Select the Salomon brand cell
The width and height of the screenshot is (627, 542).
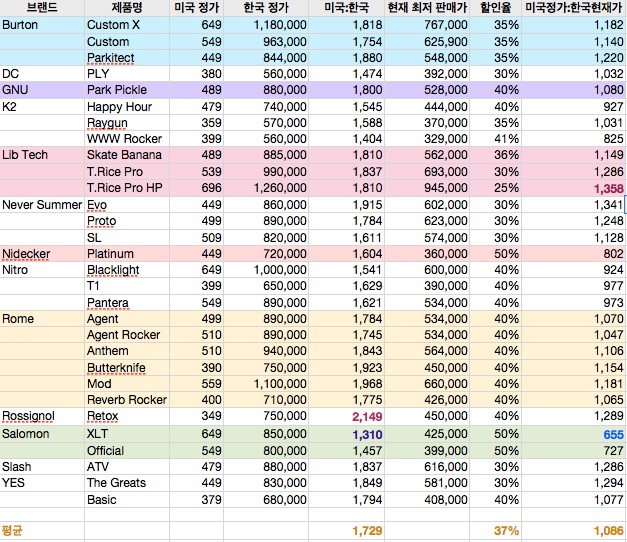coord(42,434)
